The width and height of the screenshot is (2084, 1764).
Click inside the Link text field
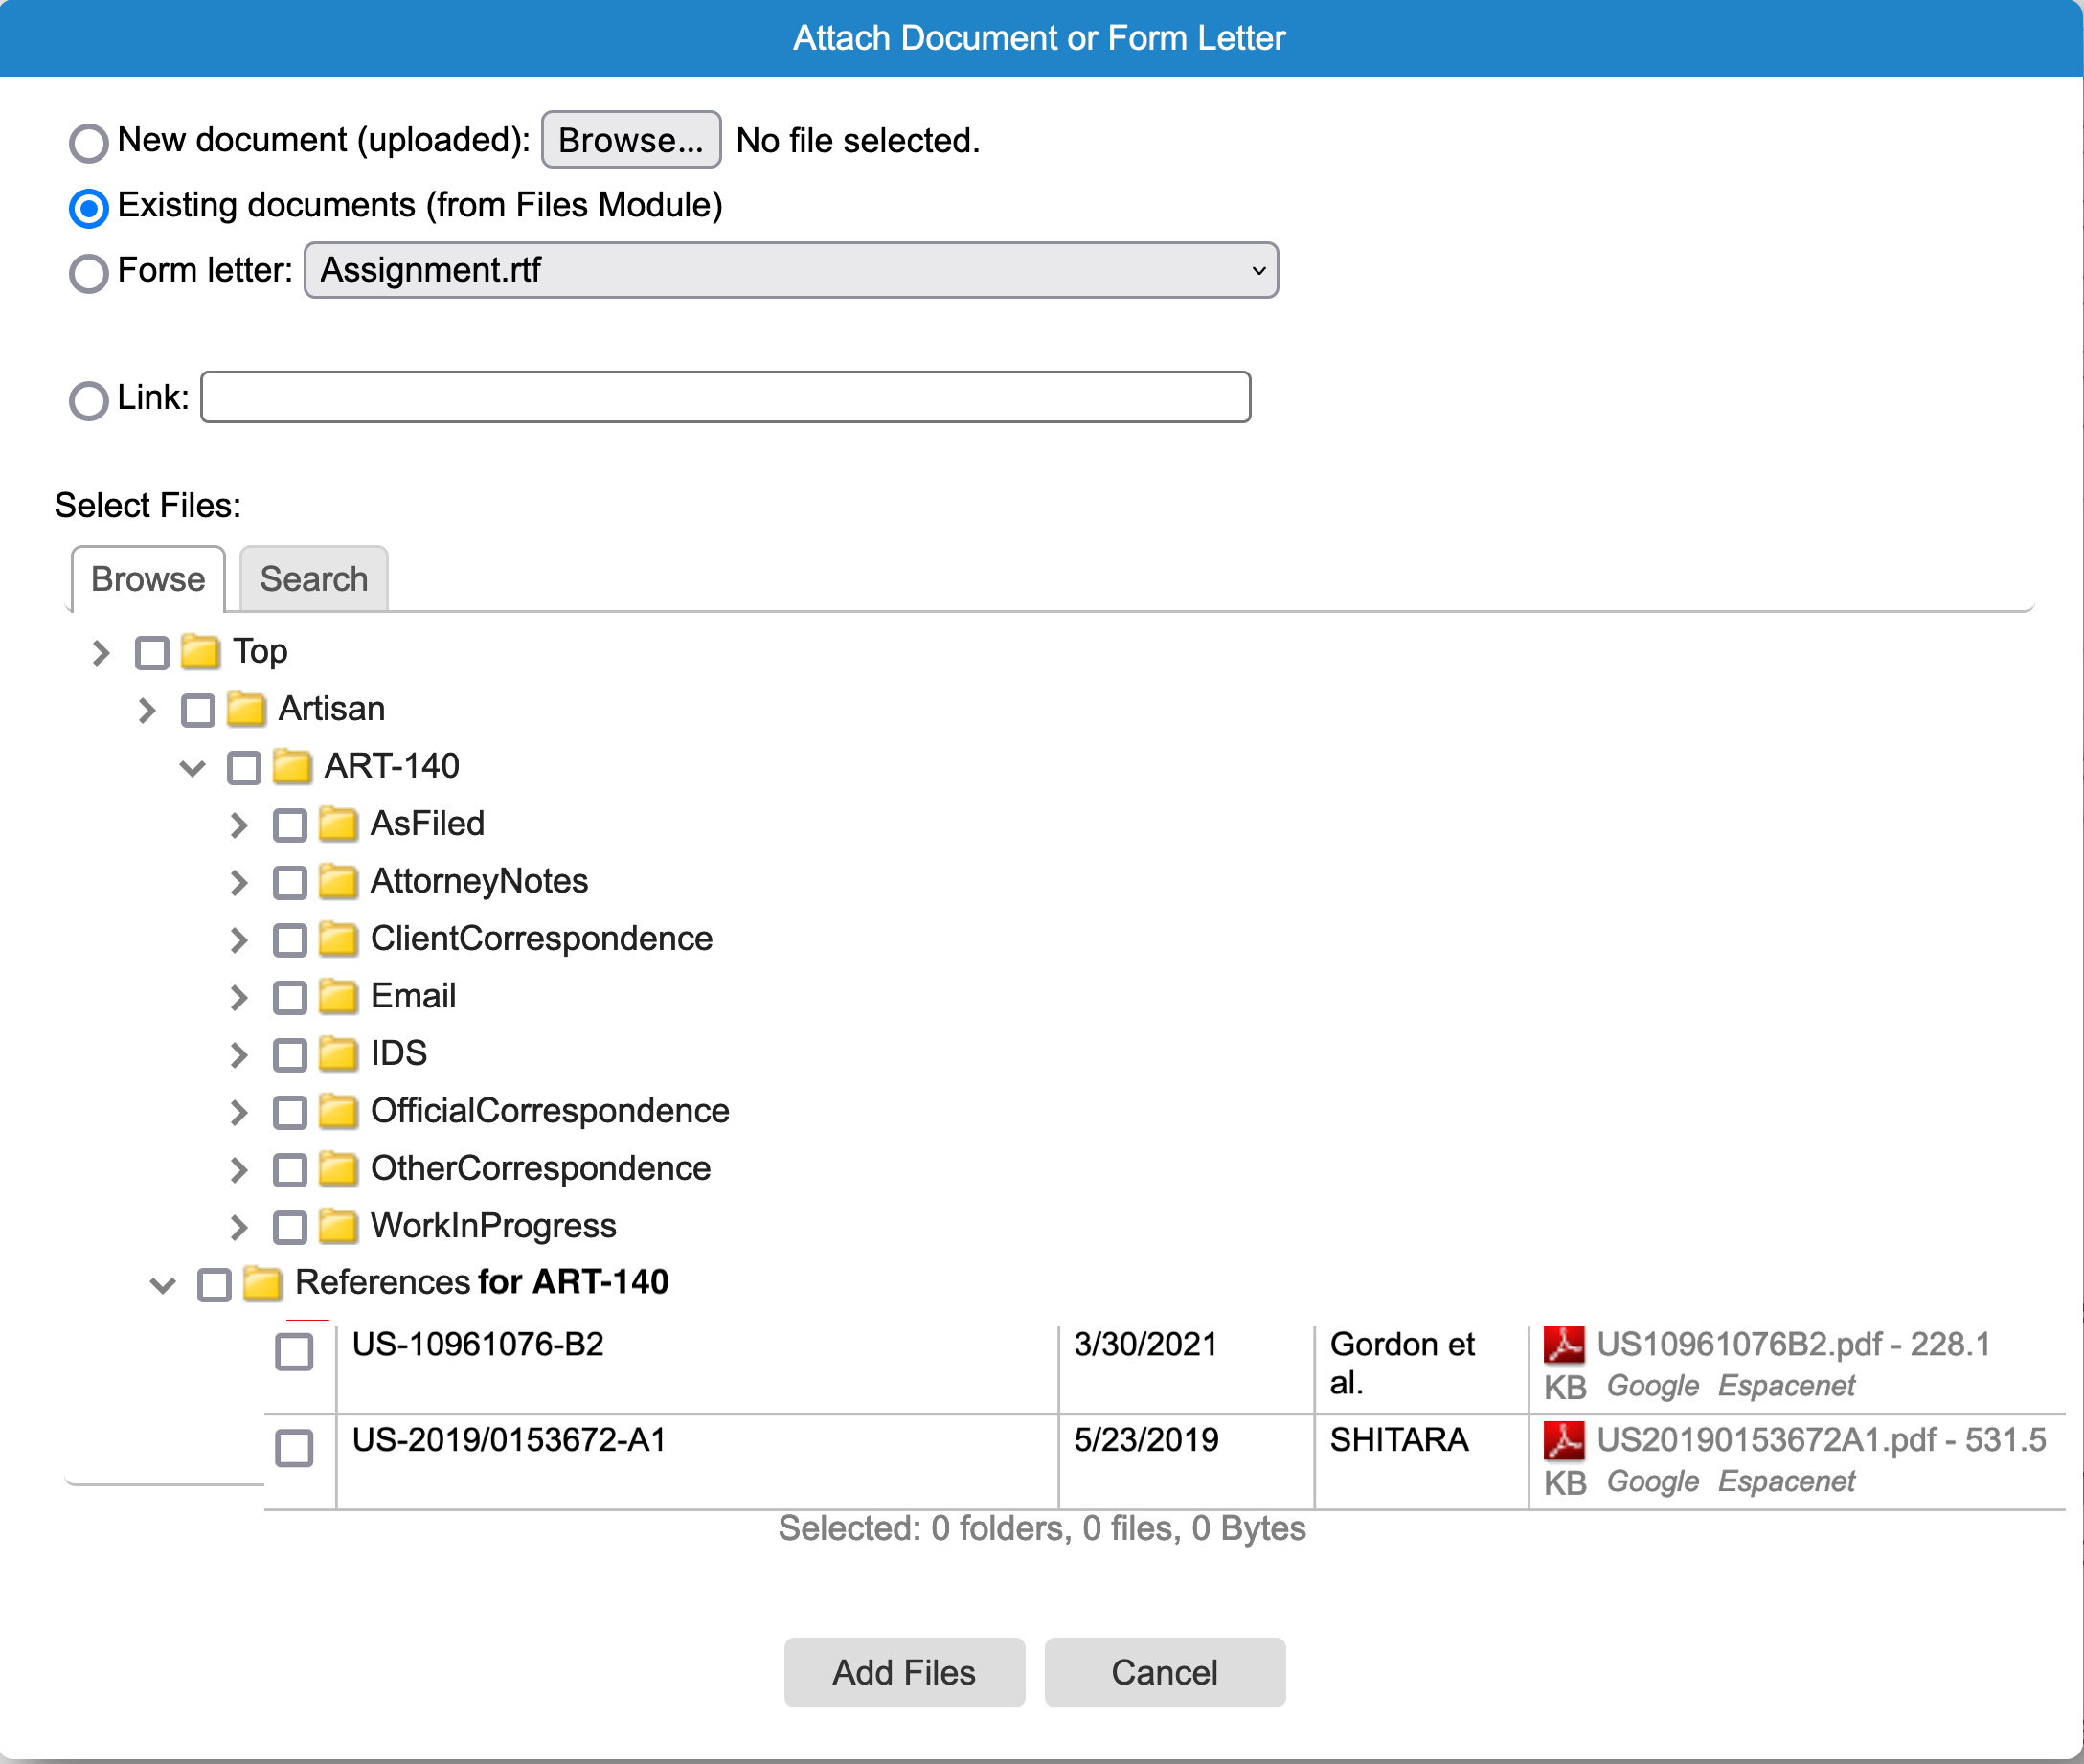[724, 397]
